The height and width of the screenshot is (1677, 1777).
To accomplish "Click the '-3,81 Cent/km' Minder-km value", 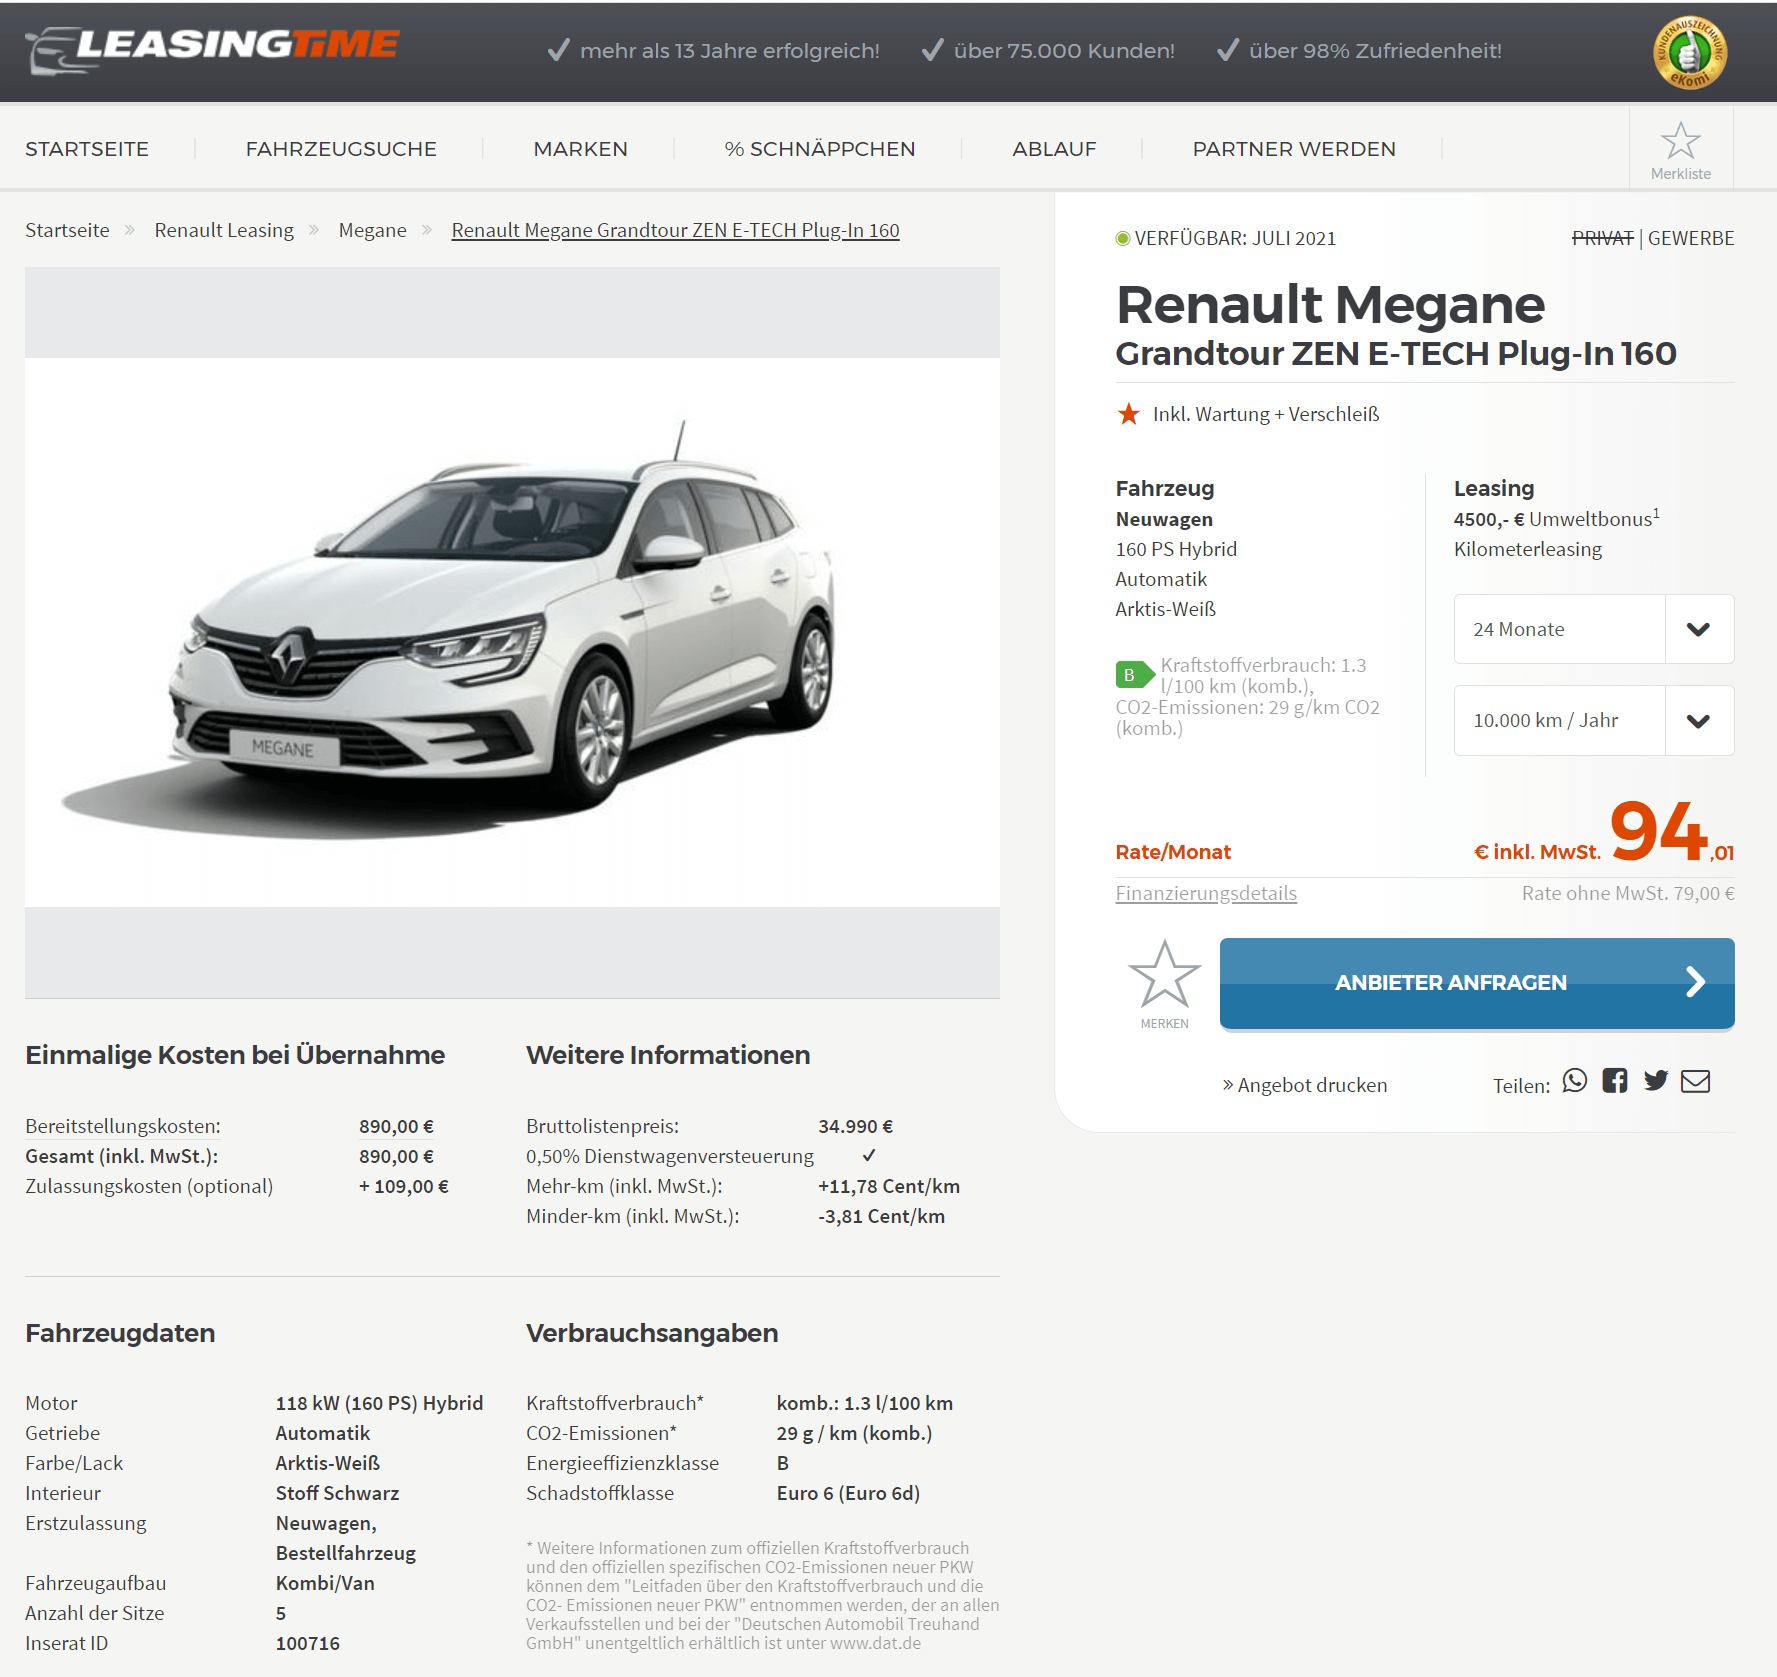I will click(882, 1216).
